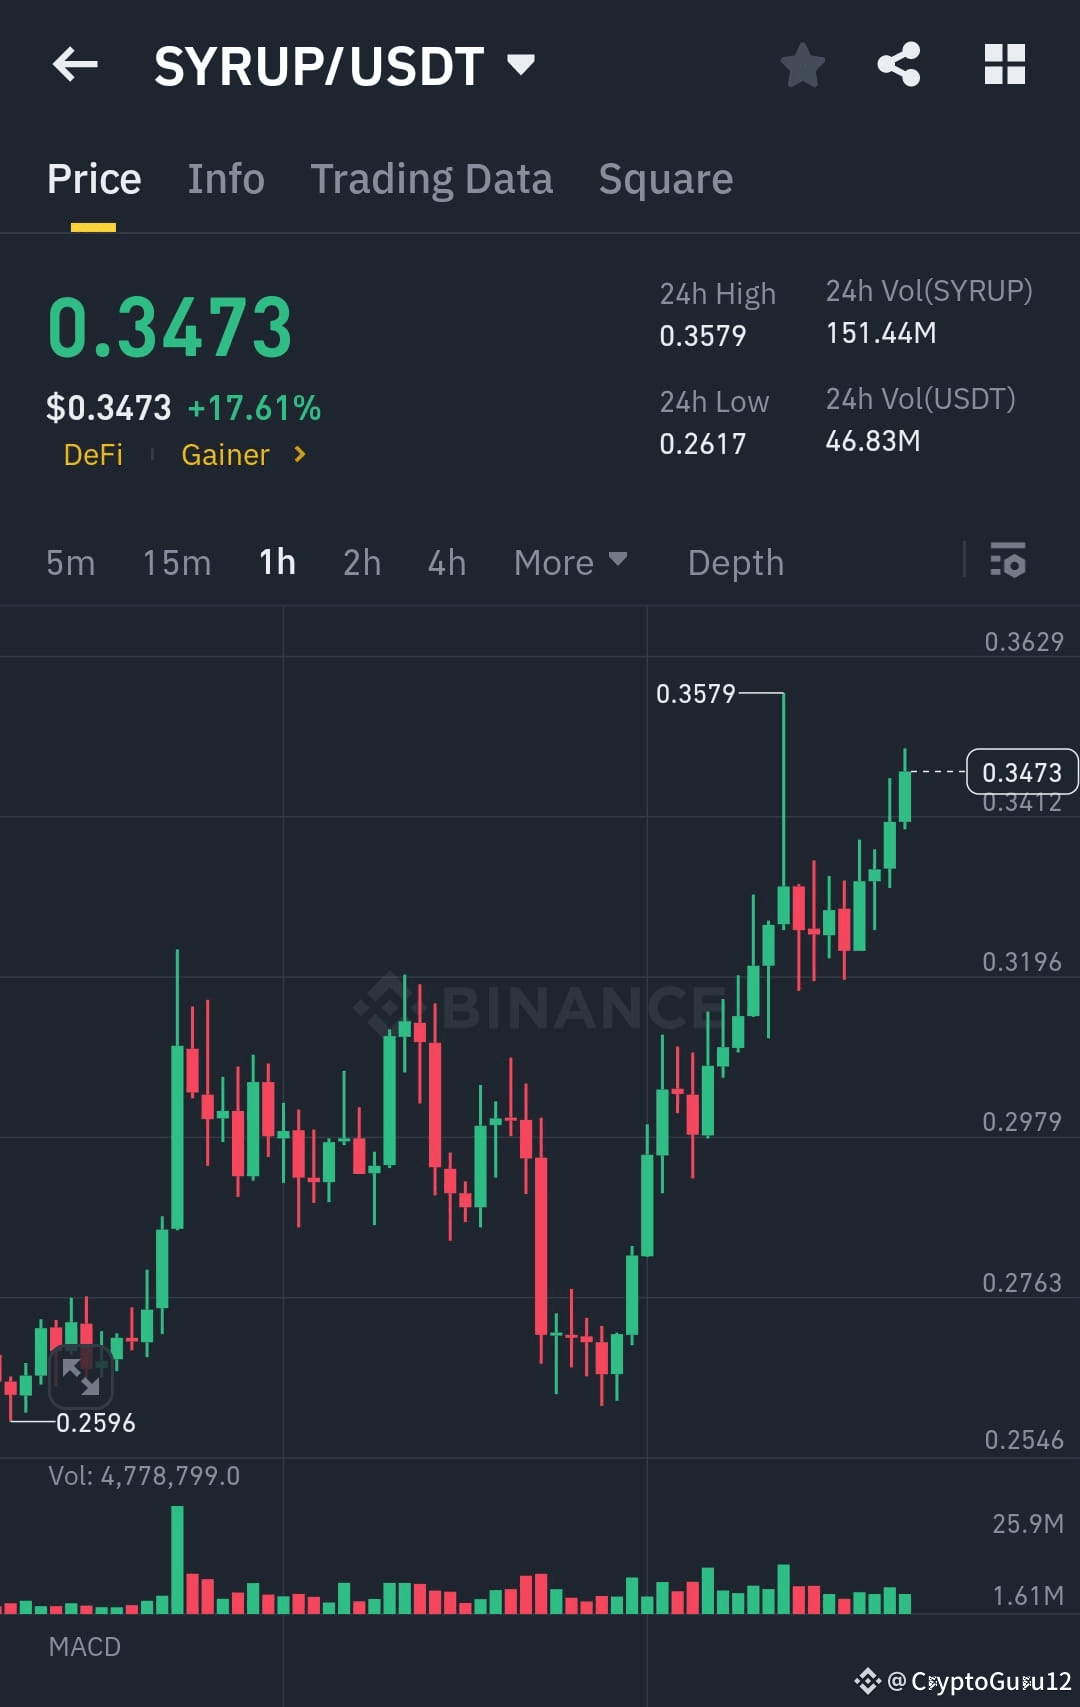
Task: Switch to the 15m candle interval
Action: [x=176, y=562]
